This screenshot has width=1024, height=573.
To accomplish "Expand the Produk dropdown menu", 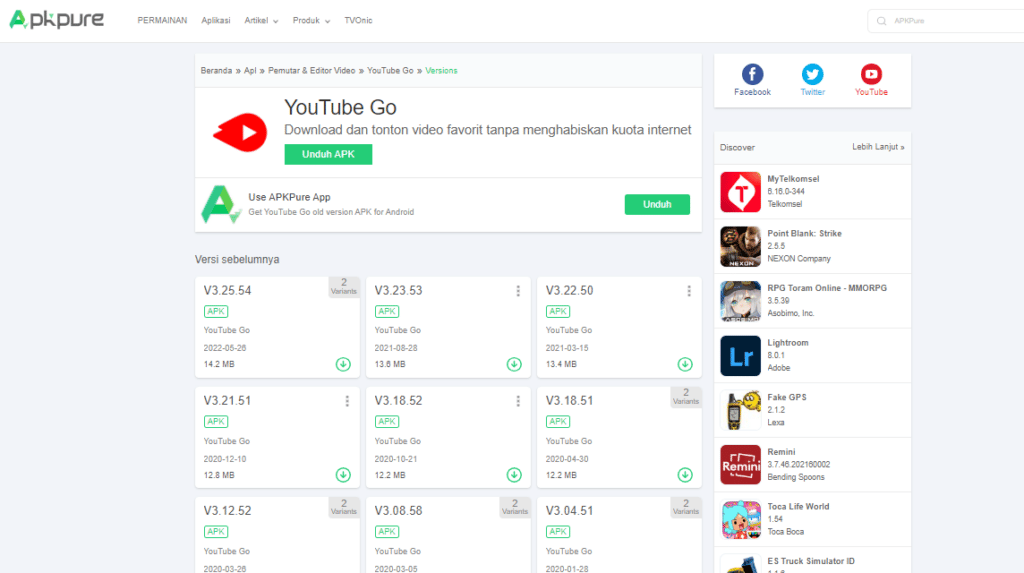I will (312, 20).
